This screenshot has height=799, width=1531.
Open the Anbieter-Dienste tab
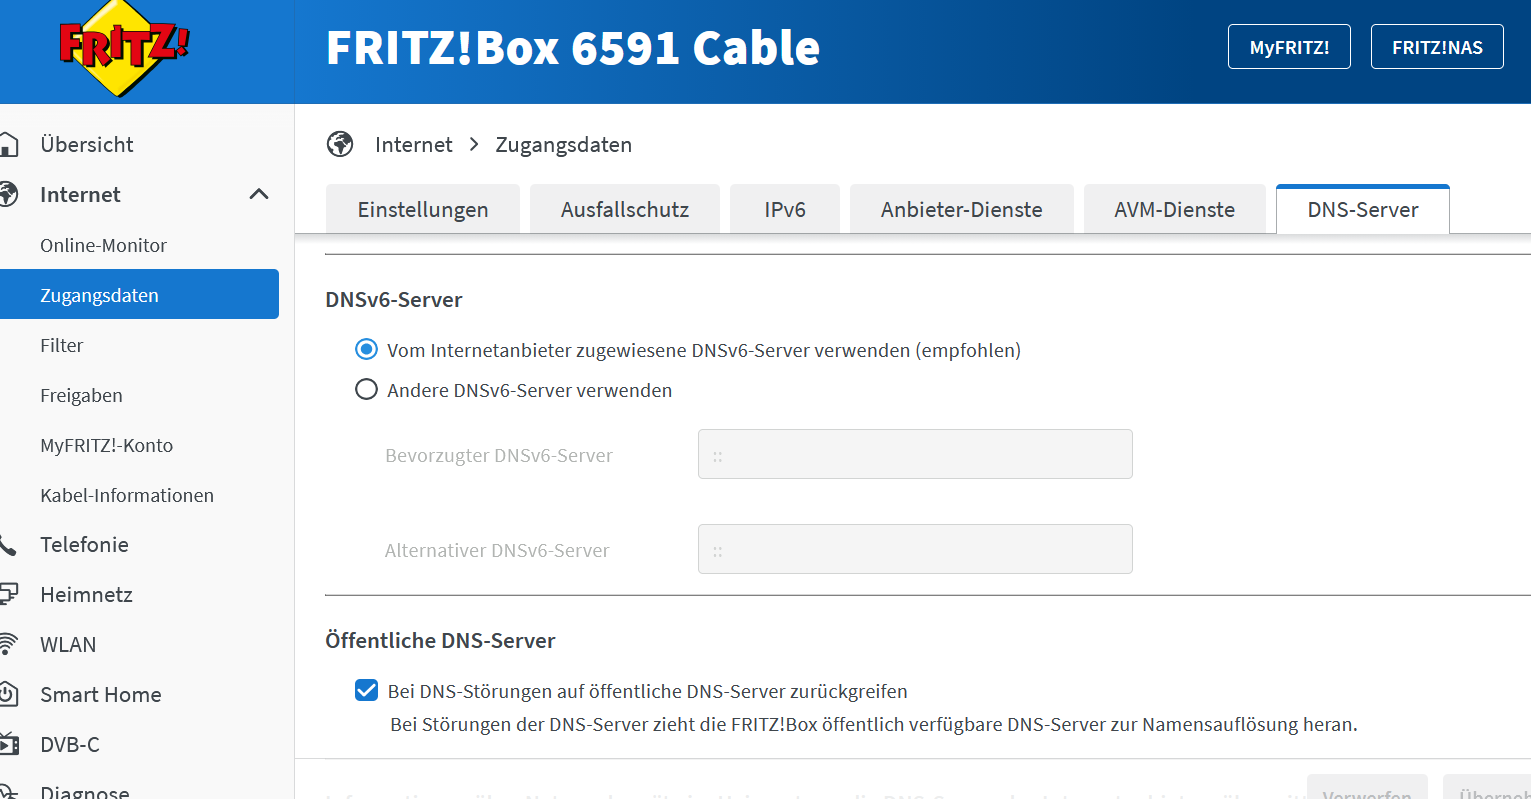coord(961,210)
